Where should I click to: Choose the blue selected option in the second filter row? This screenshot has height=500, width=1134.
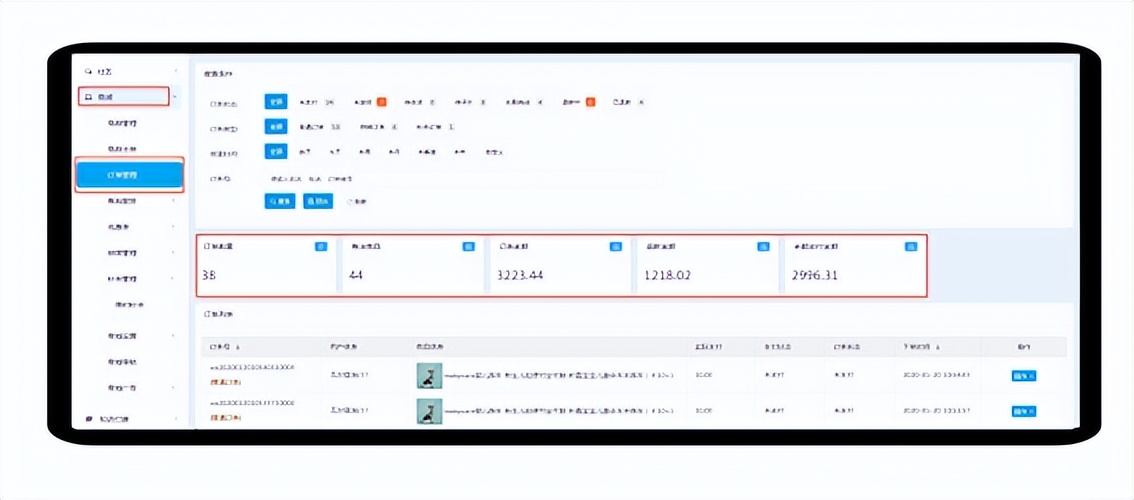pos(276,127)
